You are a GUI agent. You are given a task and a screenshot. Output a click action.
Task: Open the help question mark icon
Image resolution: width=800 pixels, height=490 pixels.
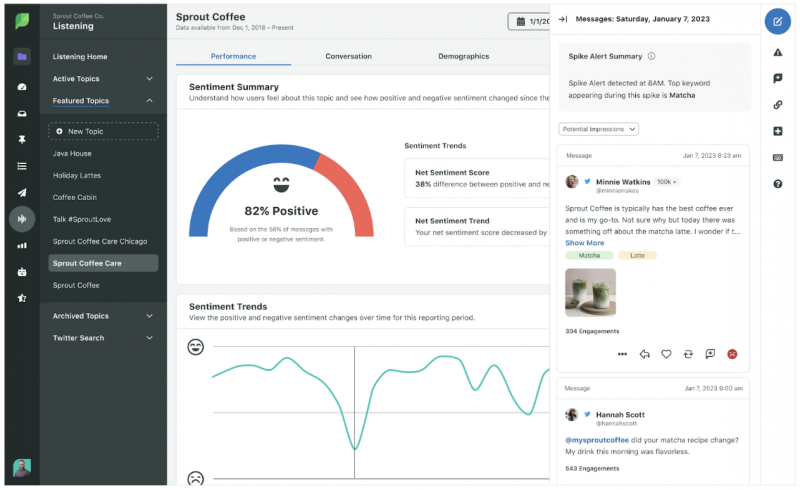point(778,184)
